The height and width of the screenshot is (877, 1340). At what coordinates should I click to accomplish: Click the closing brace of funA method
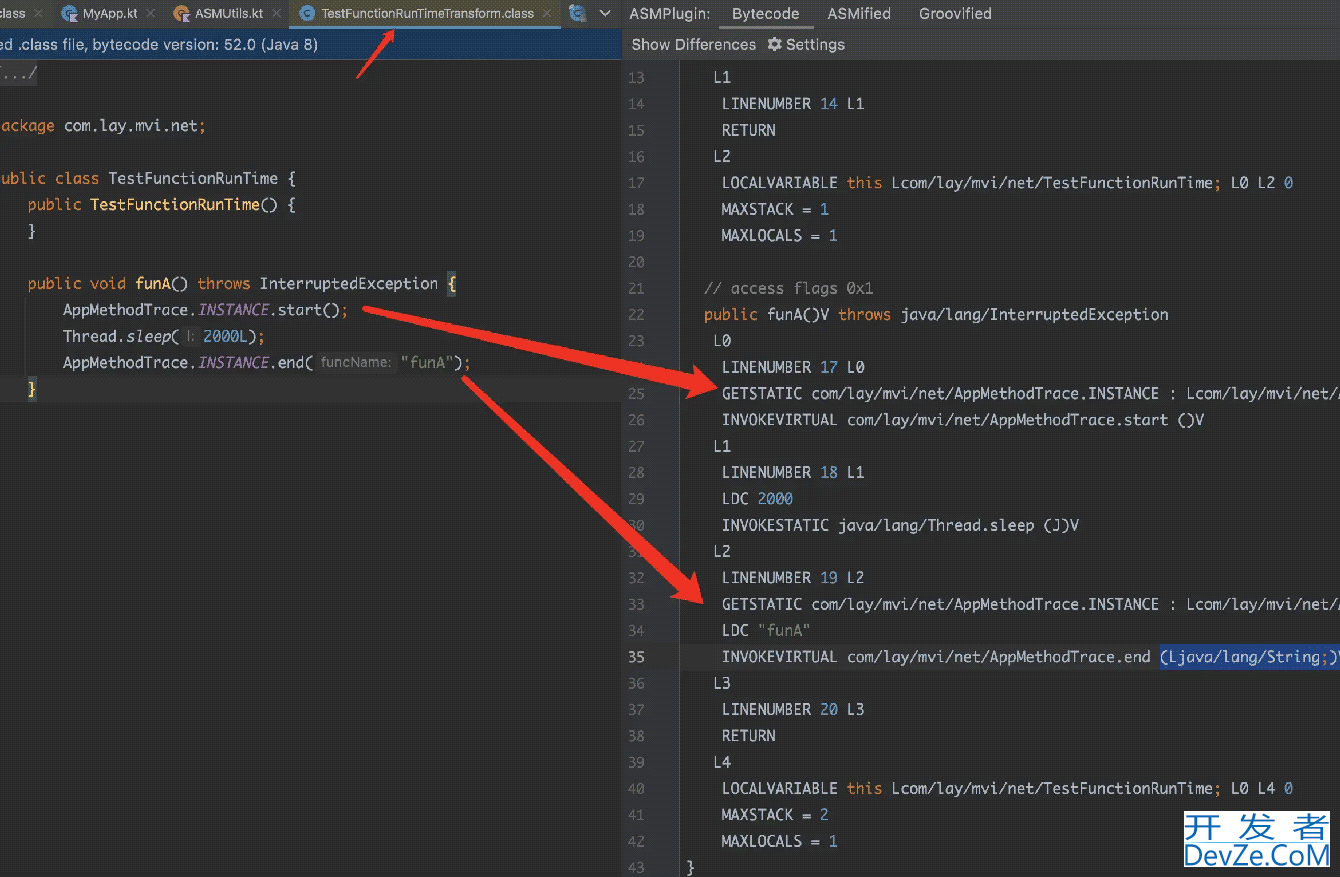coord(32,388)
